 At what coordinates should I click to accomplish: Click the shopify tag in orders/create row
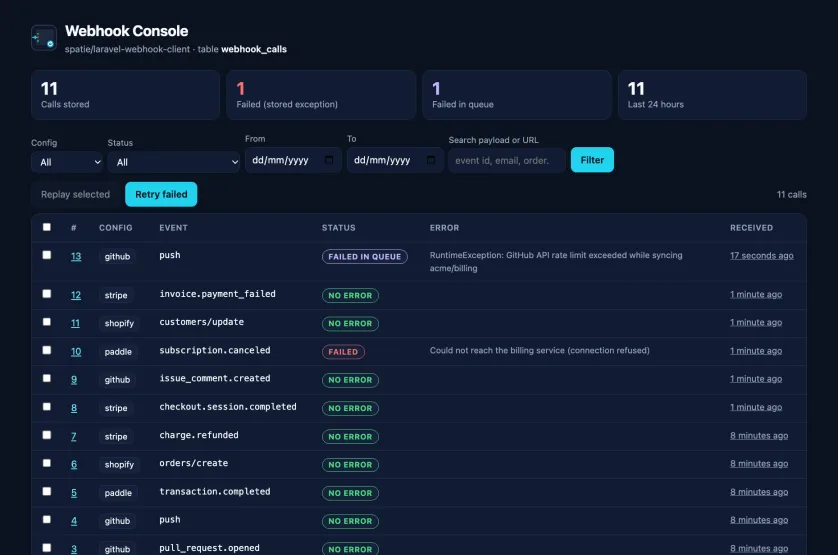[x=119, y=465]
